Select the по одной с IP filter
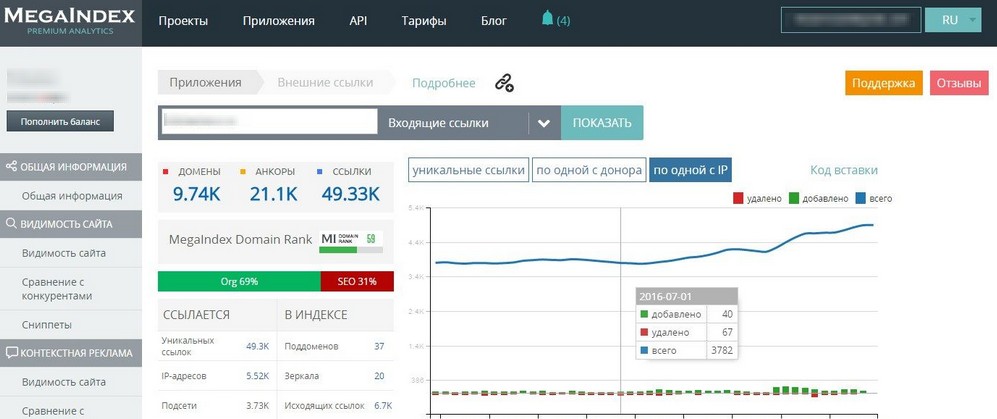Screen dimensions: 997x419 [691, 170]
